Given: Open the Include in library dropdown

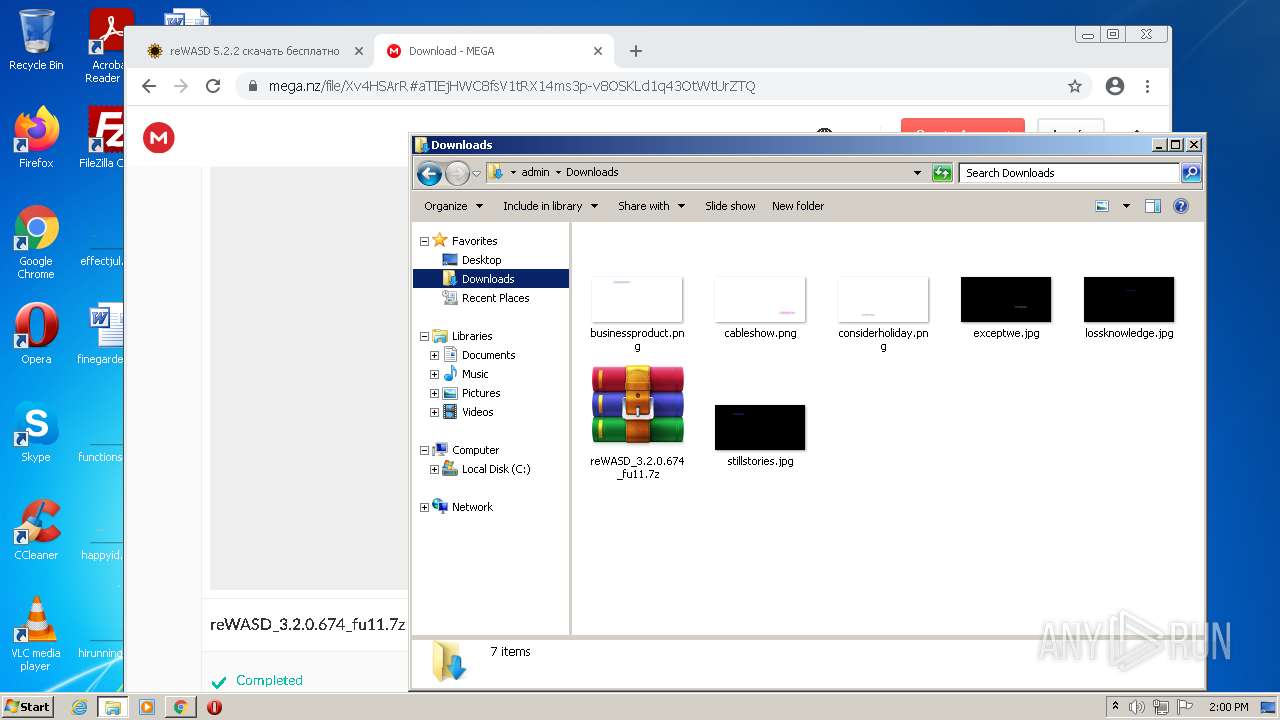Looking at the screenshot, I should click(550, 206).
